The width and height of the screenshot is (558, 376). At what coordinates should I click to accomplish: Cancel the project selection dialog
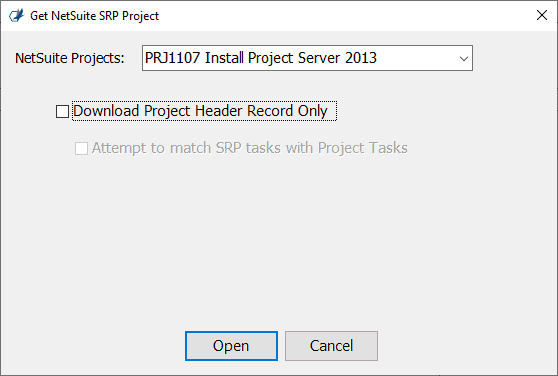[331, 346]
